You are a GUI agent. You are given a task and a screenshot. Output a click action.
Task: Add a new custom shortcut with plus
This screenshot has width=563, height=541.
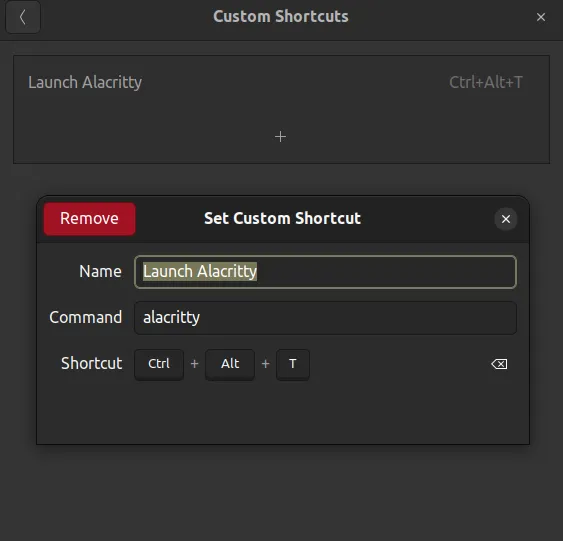pos(280,136)
